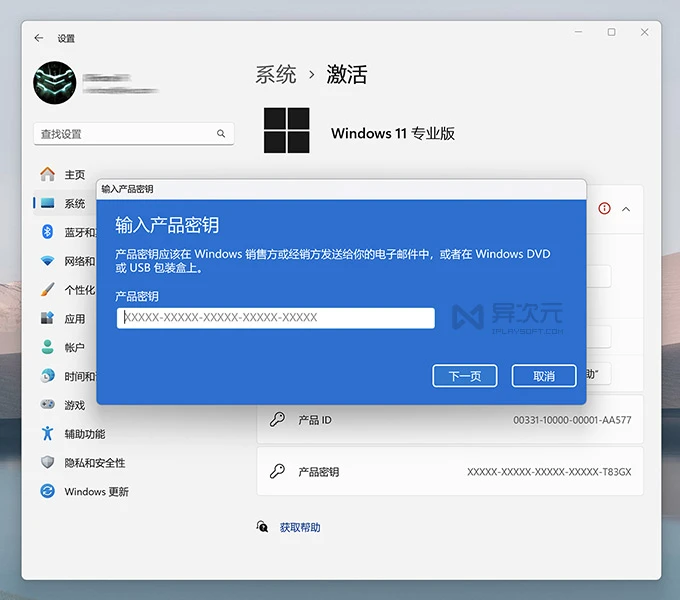Open the 应用 apps icon

[x=47, y=318]
